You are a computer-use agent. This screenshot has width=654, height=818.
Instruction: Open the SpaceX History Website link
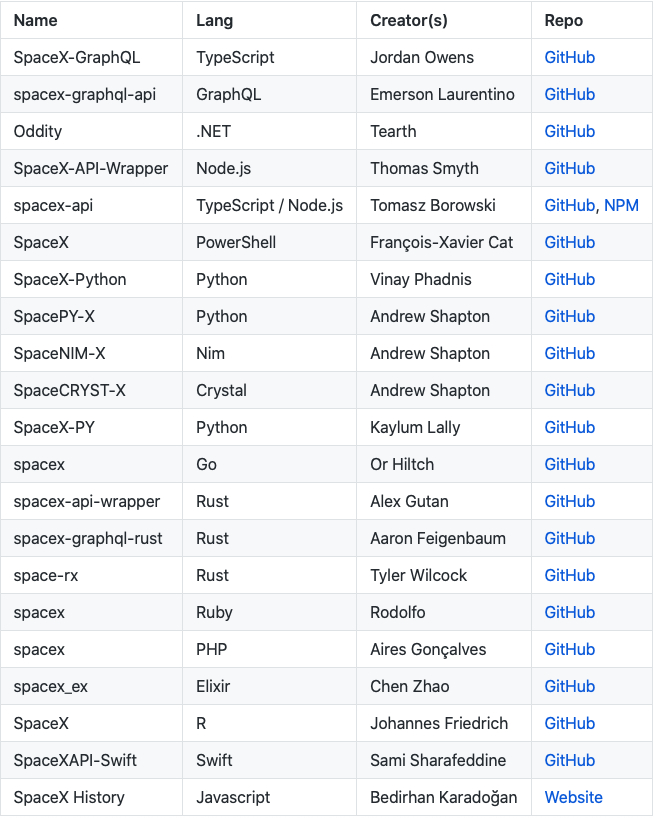pyautogui.click(x=574, y=798)
